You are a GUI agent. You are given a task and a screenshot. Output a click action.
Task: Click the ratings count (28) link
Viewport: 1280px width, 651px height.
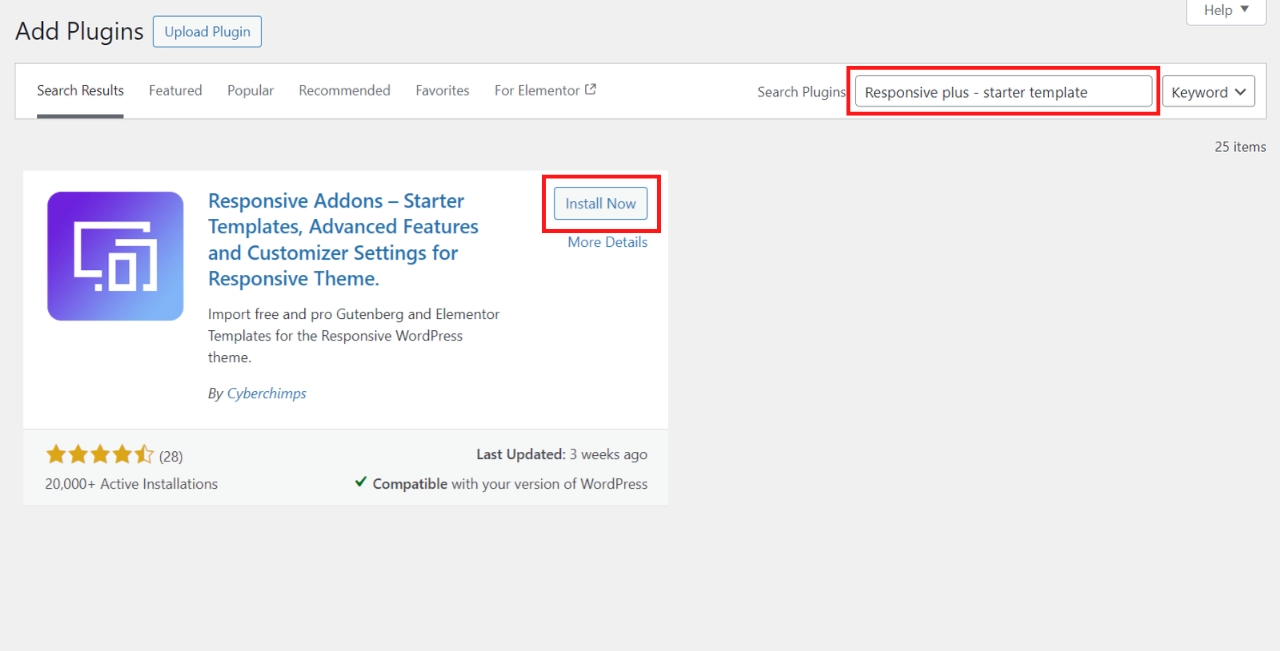(x=170, y=455)
